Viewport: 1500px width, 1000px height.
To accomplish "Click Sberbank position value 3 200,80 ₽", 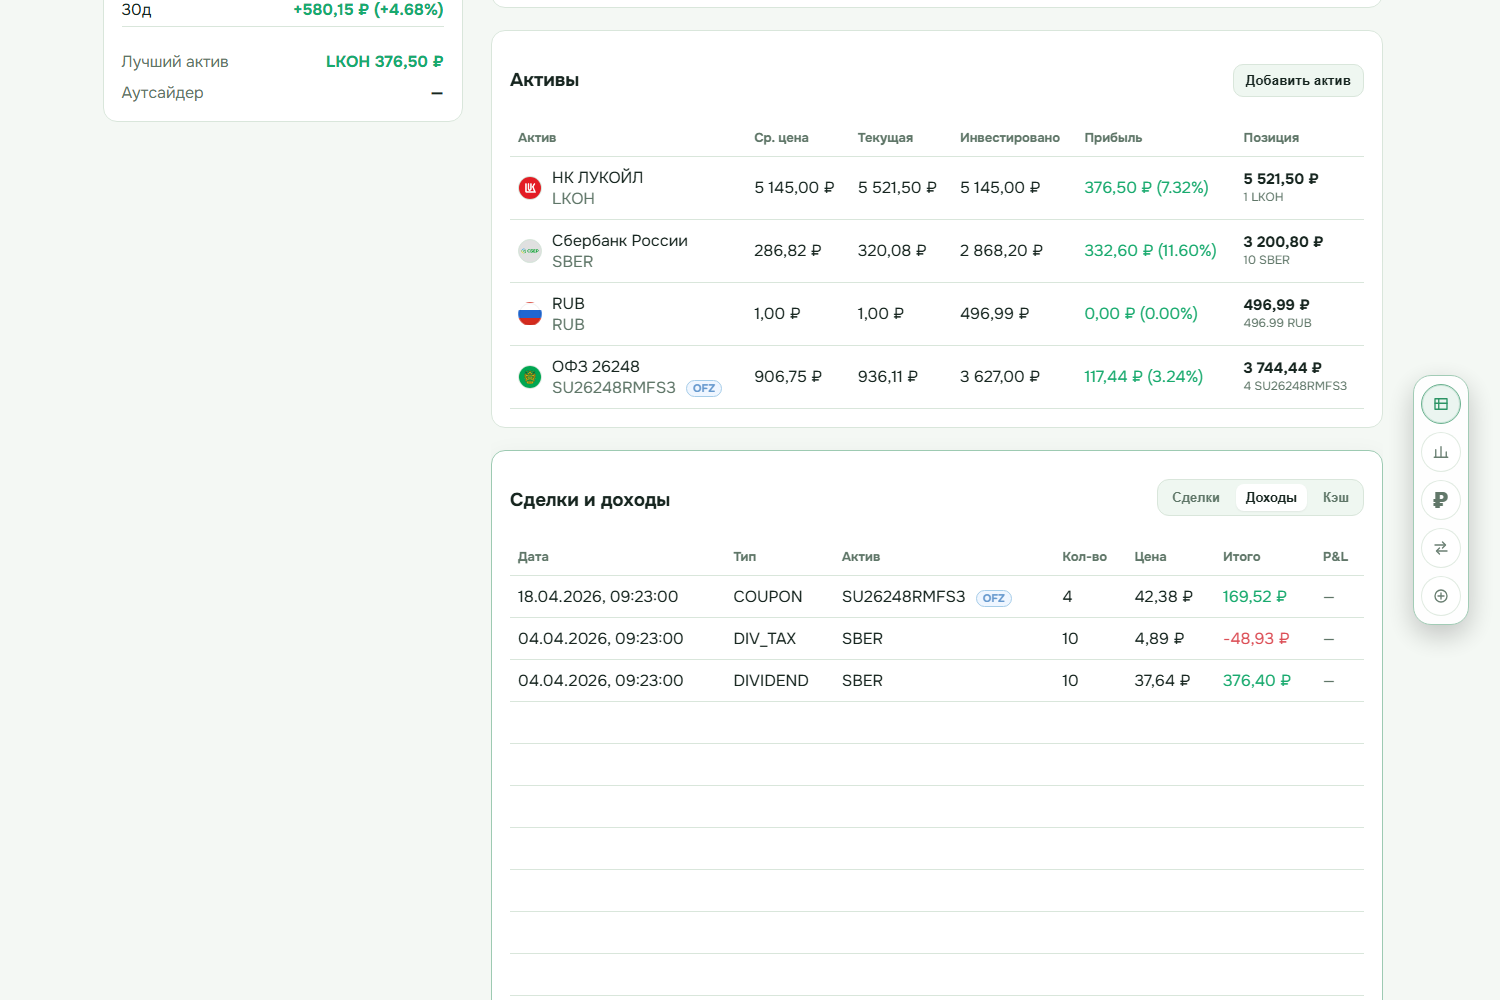I will [1283, 242].
